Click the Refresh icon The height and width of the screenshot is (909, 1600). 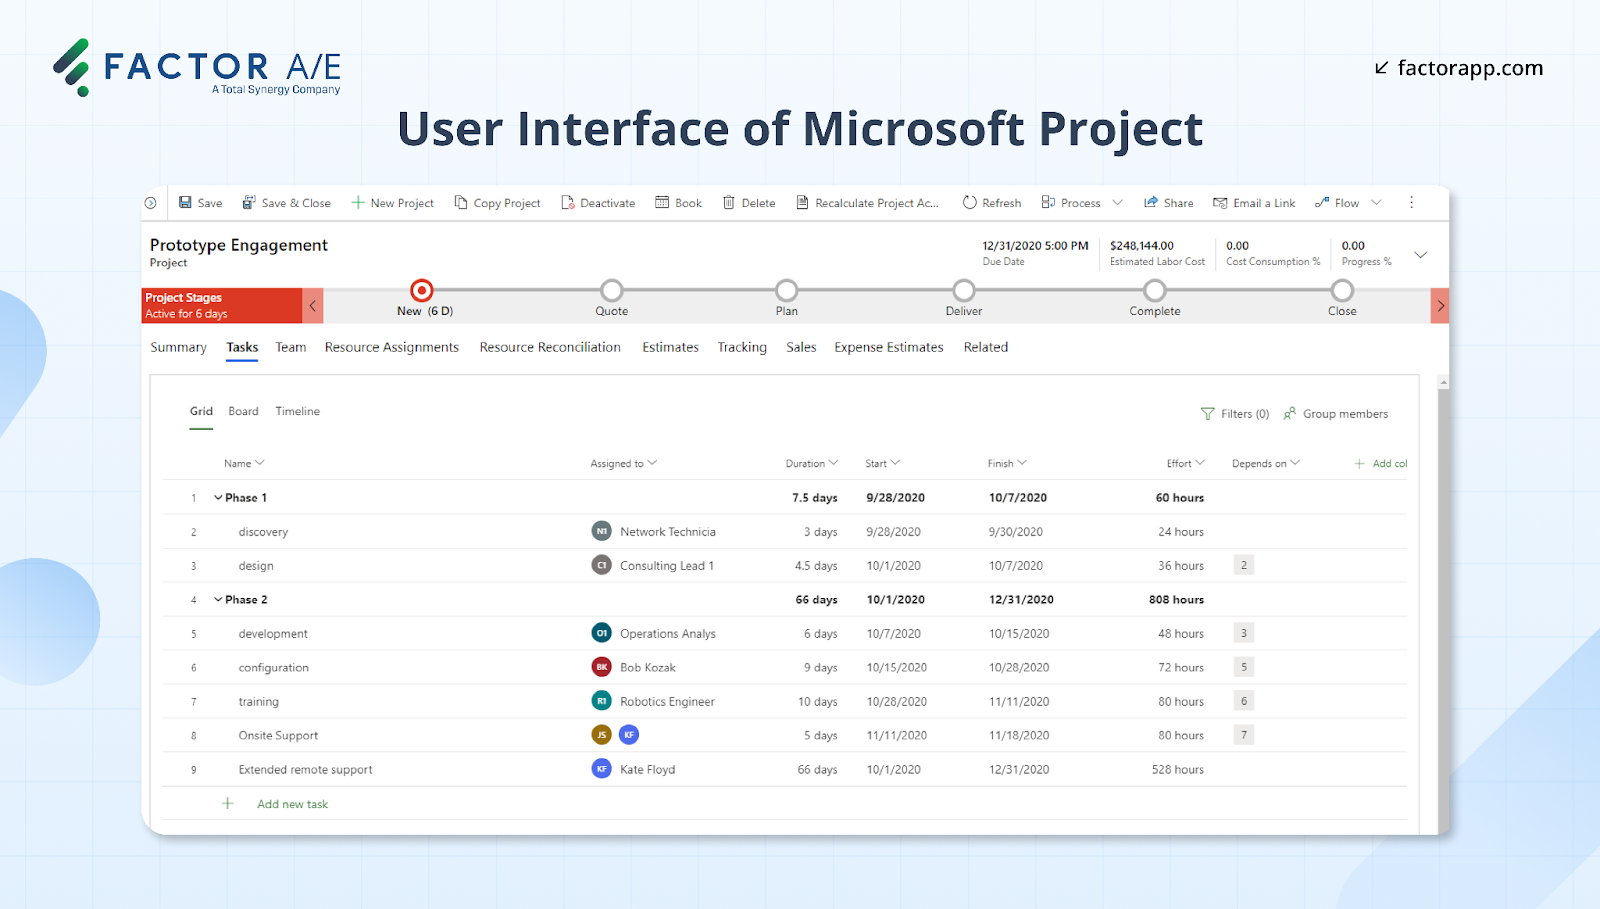[968, 202]
